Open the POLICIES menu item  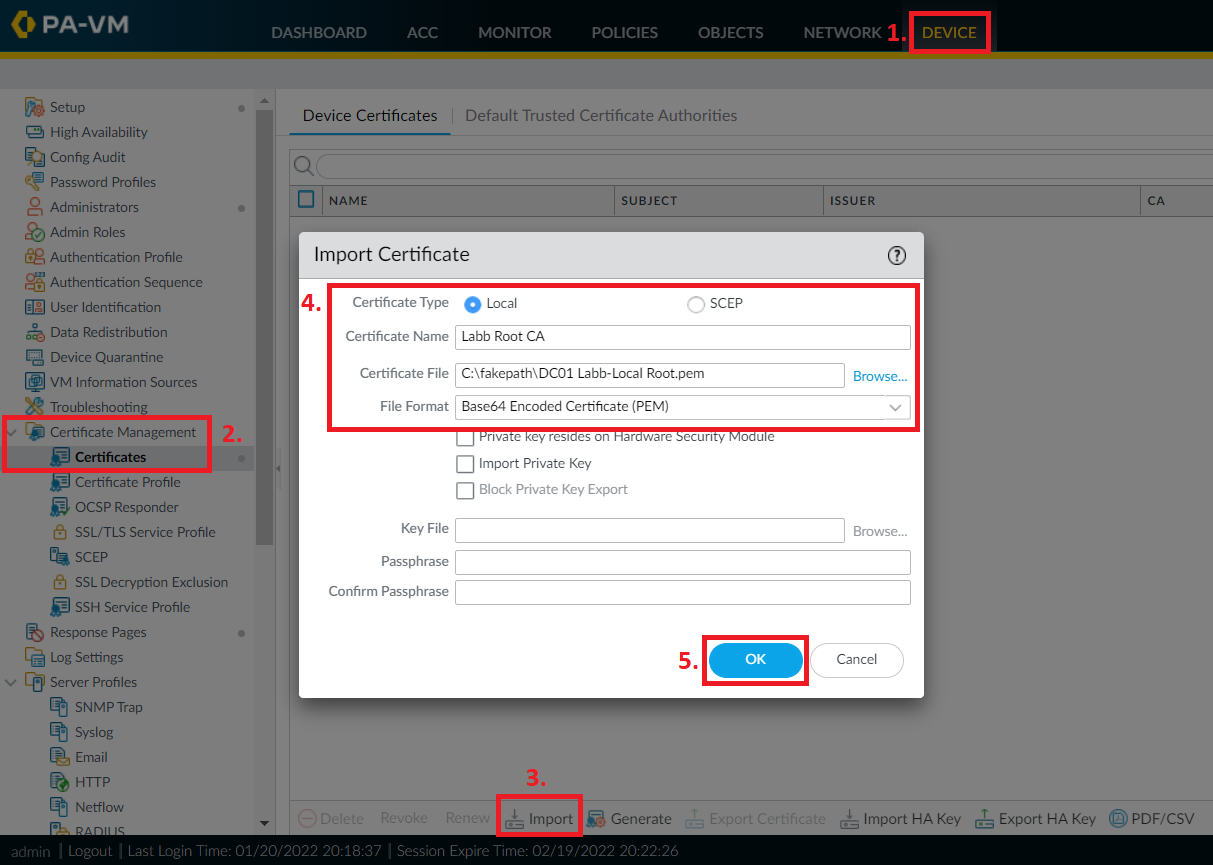point(624,32)
